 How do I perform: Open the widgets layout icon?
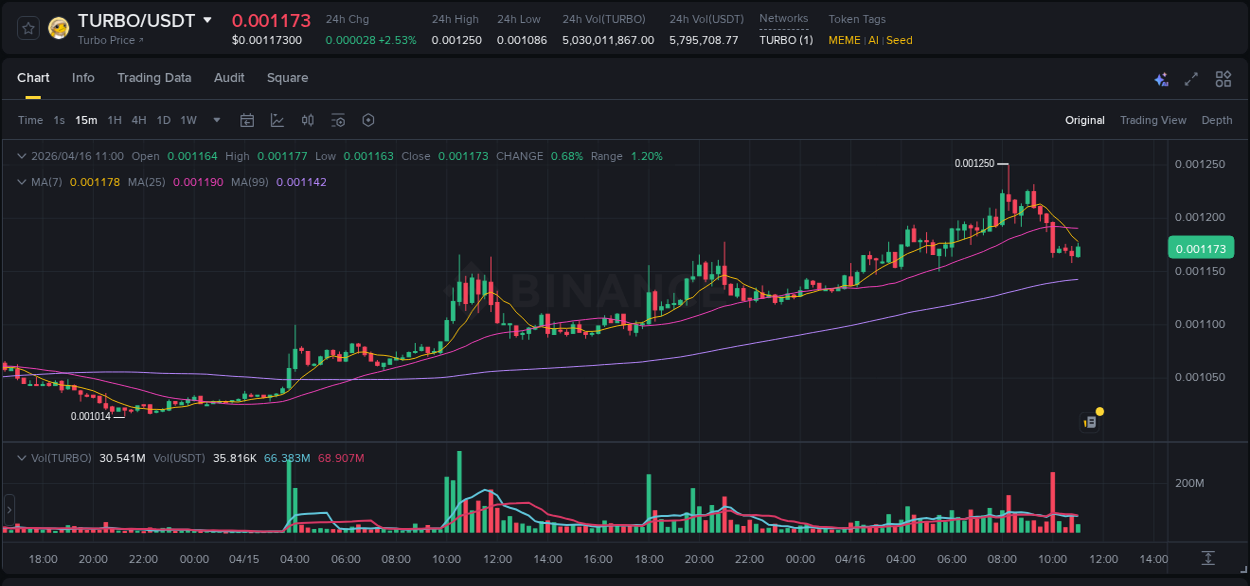click(x=1223, y=78)
